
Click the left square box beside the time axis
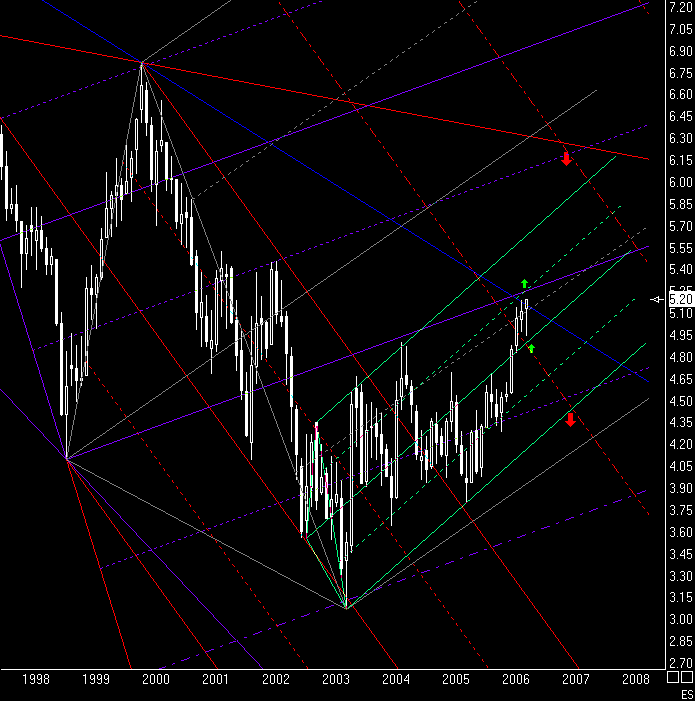(x=673, y=677)
